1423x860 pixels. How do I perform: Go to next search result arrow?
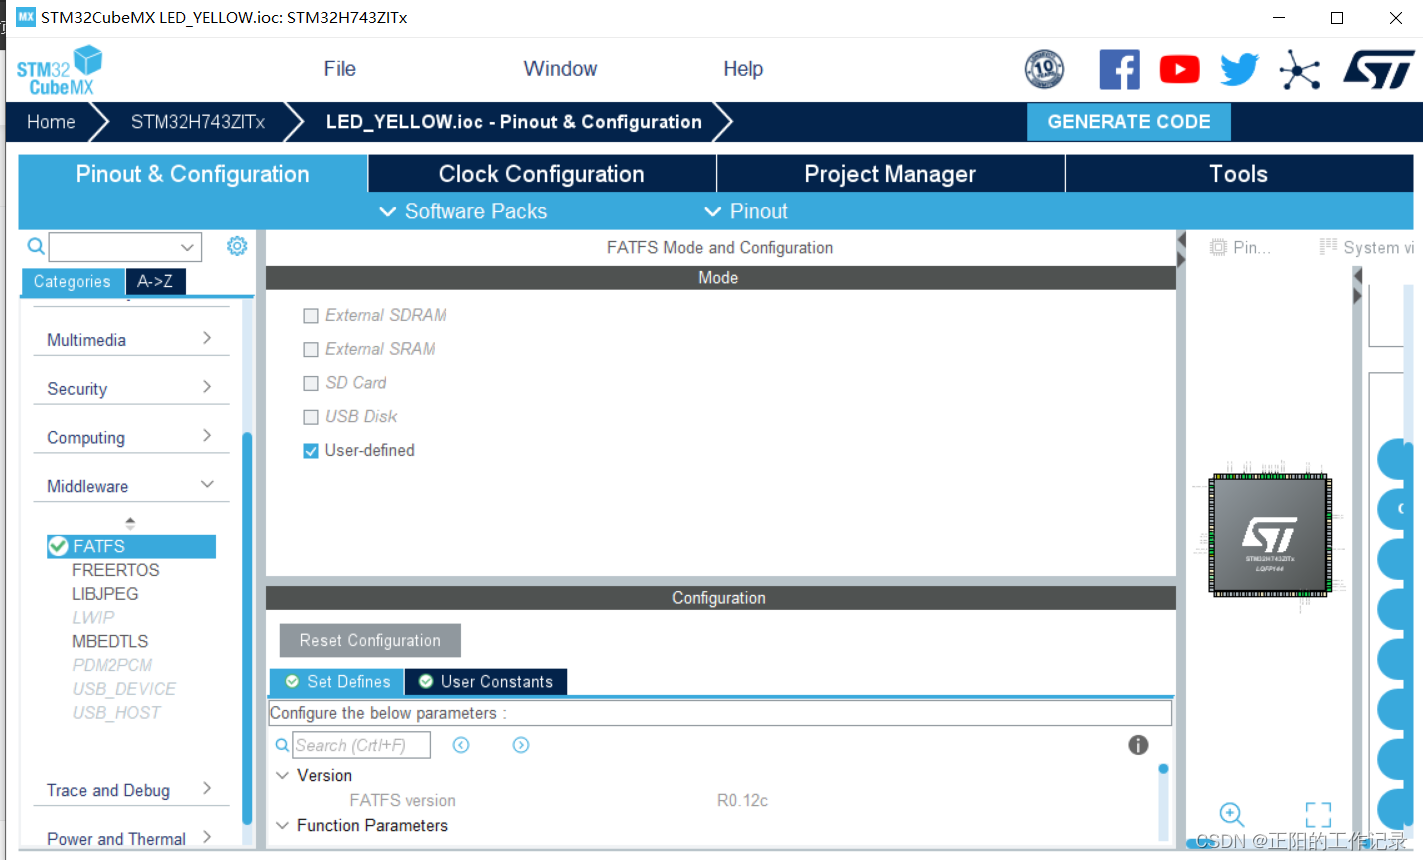[521, 745]
